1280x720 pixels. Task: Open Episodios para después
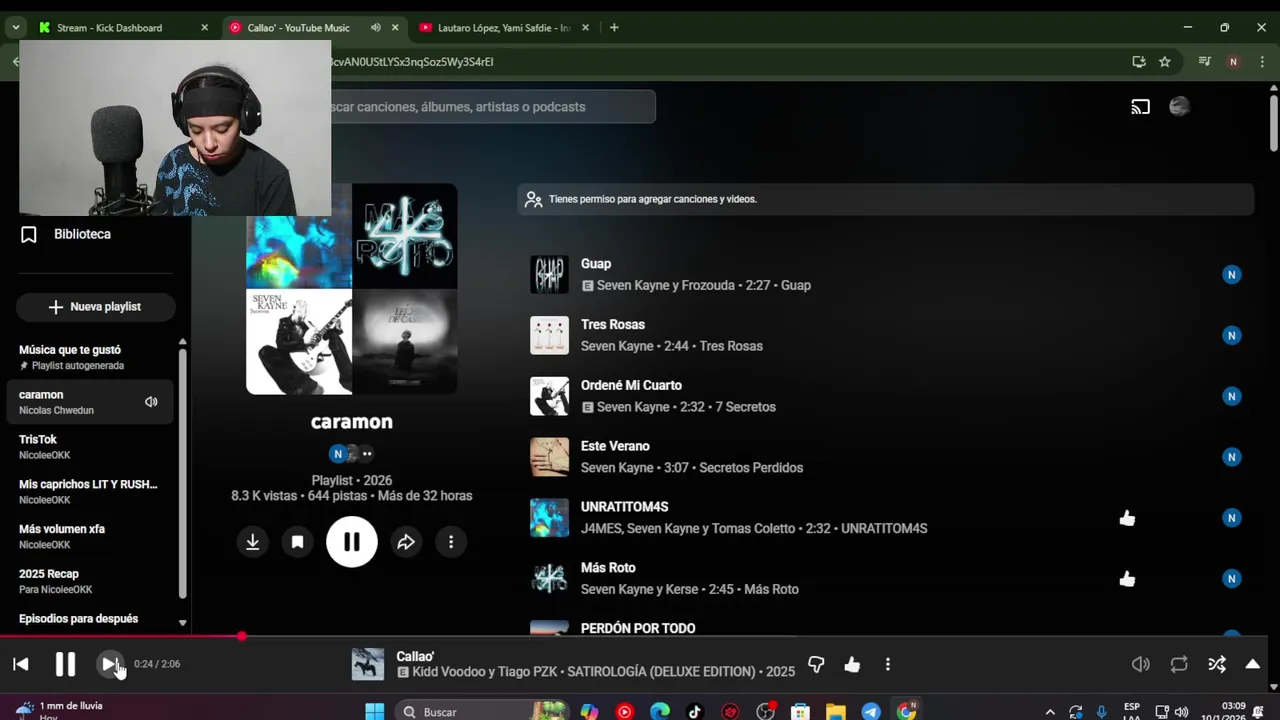pos(79,619)
